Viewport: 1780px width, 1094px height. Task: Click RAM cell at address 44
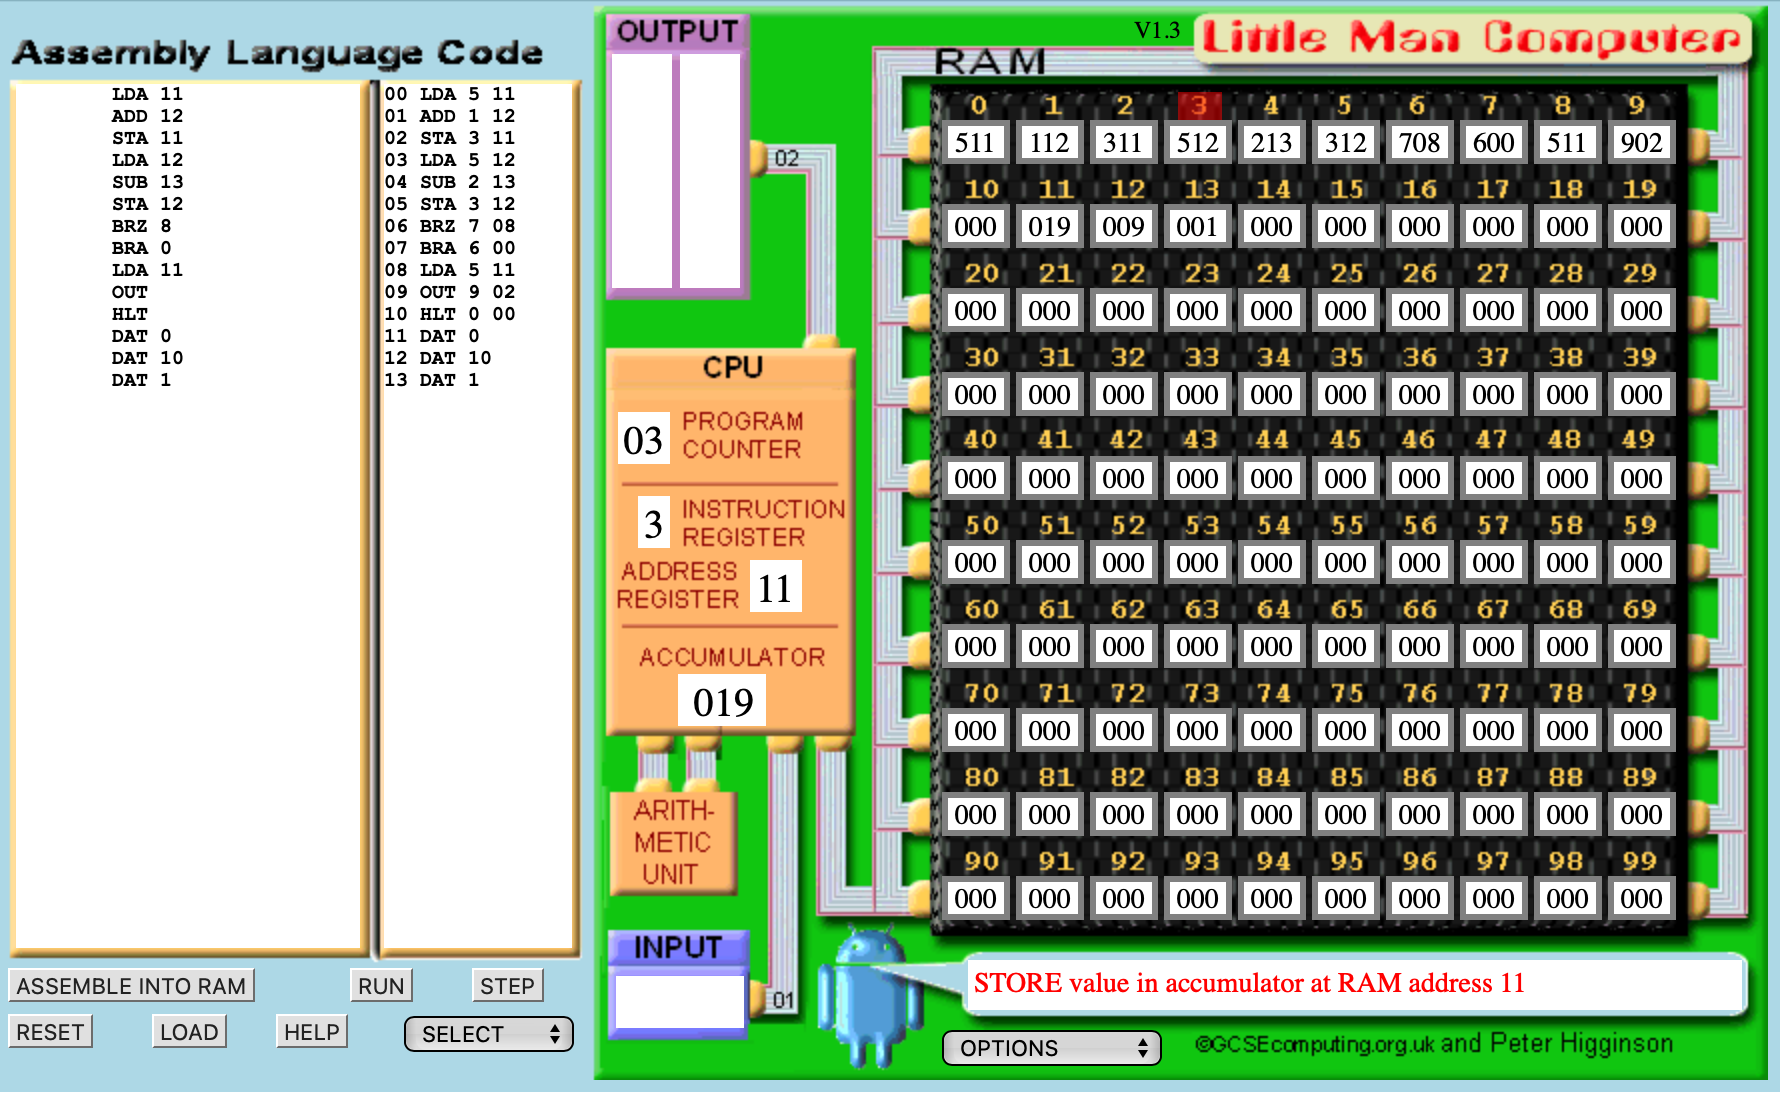(1271, 479)
